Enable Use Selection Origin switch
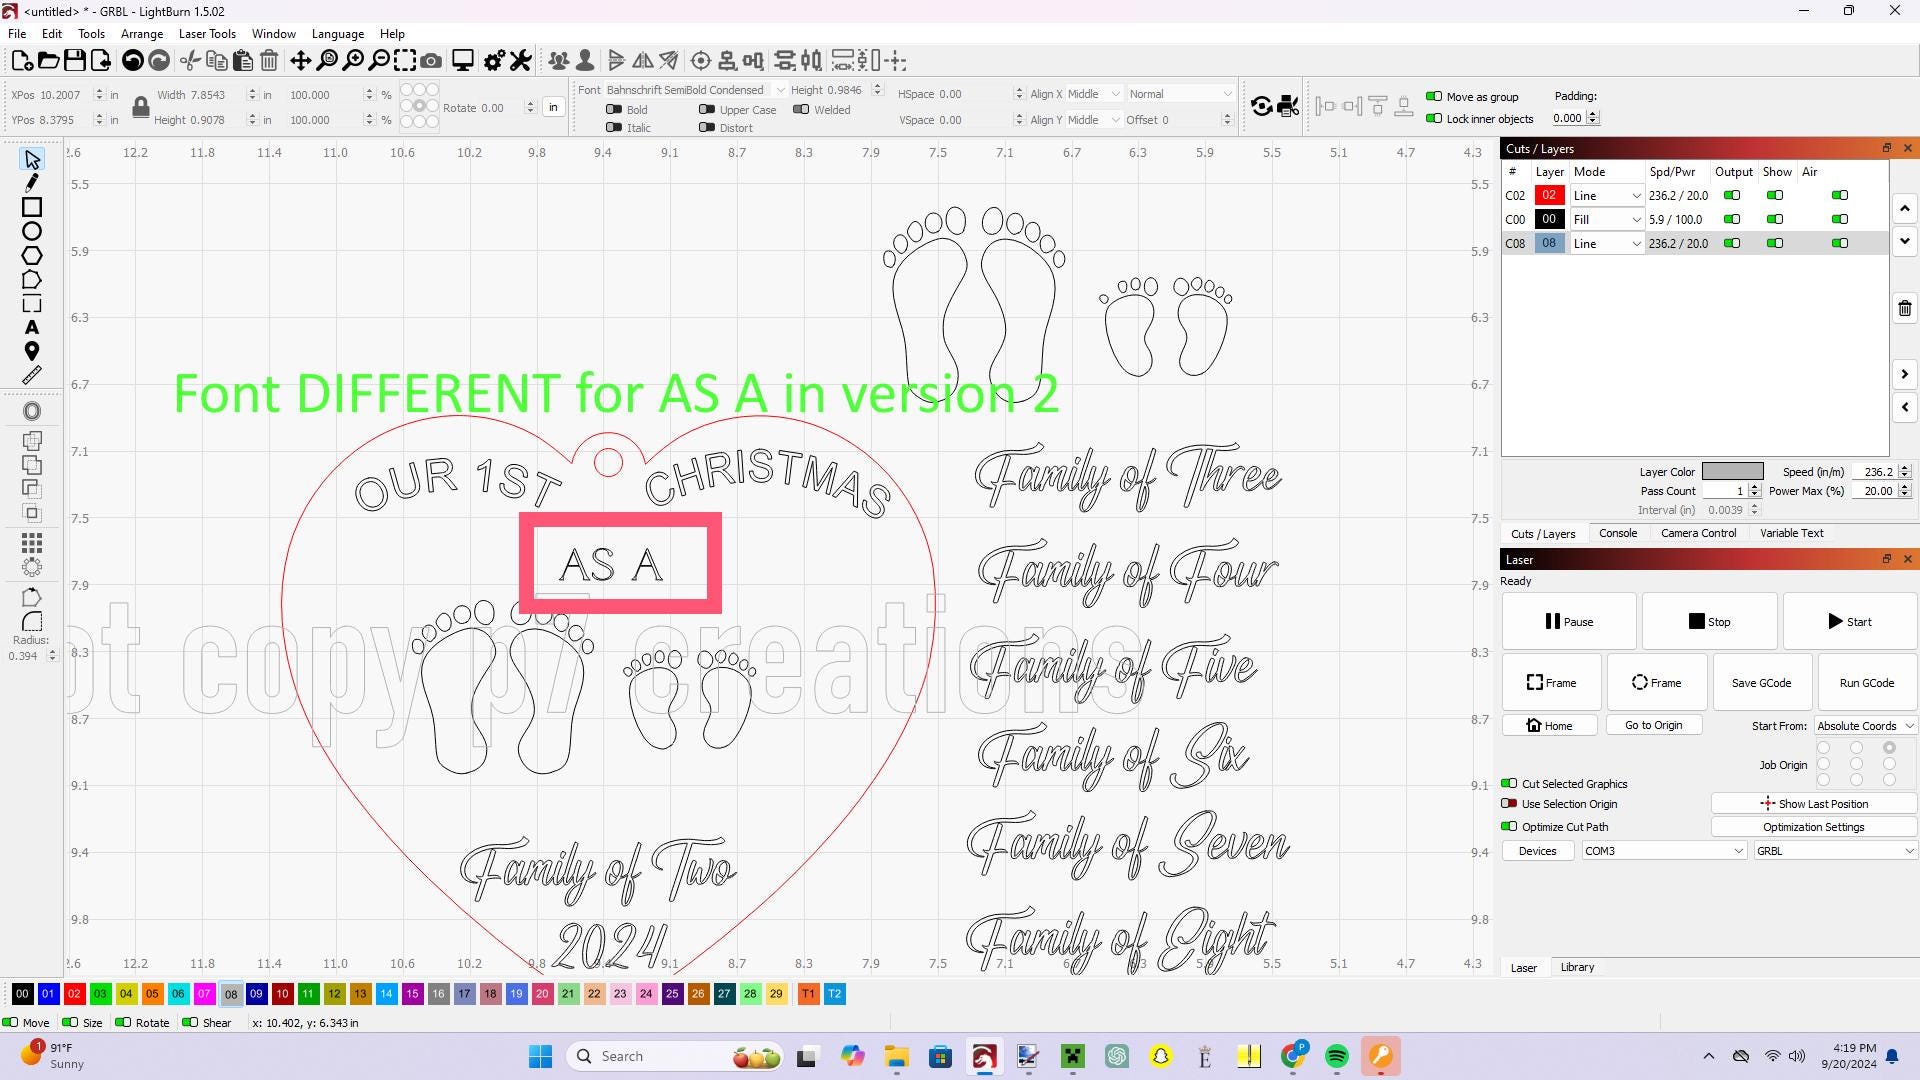 1509,804
